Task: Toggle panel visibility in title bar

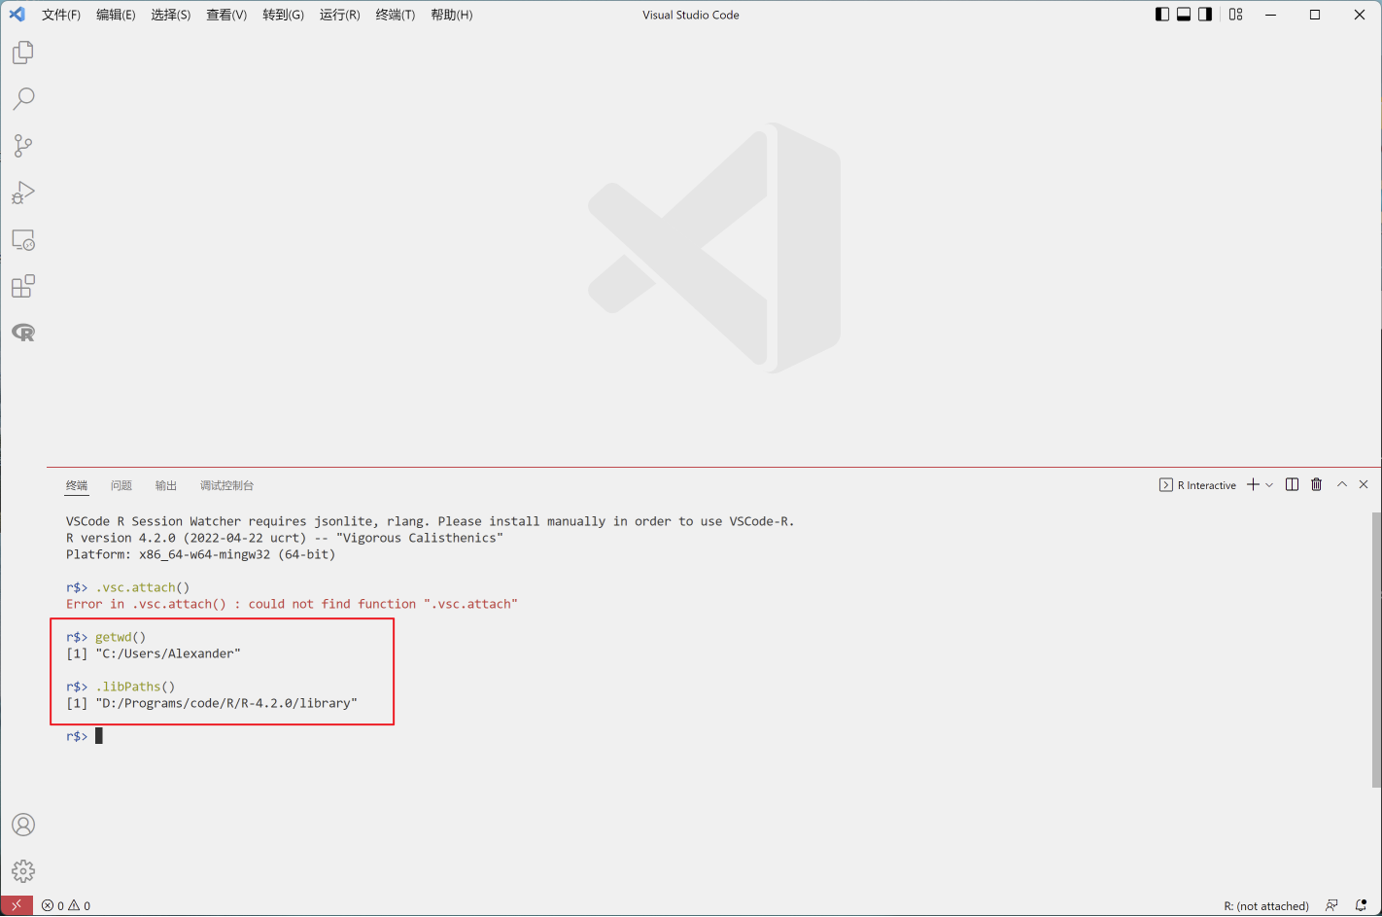Action: click(1182, 14)
